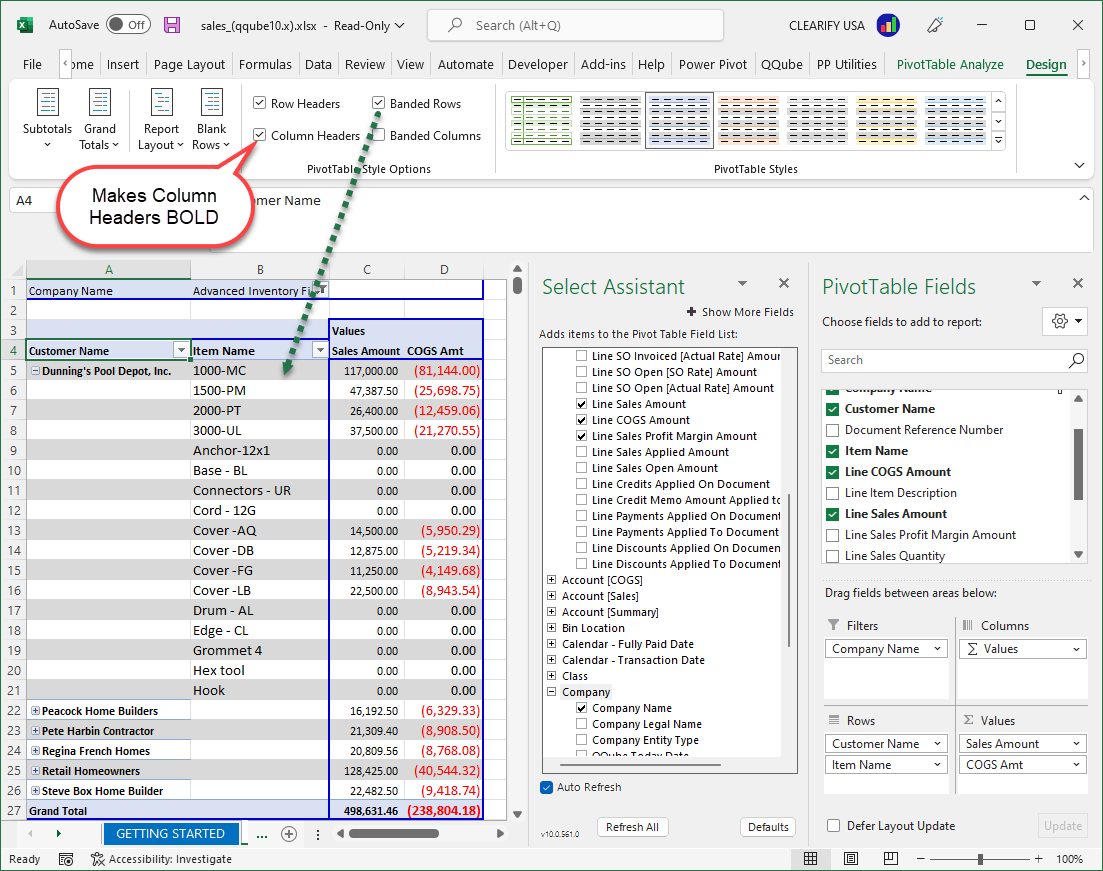Expand the Account [COGS] tree node
The width and height of the screenshot is (1103, 871).
coord(552,580)
